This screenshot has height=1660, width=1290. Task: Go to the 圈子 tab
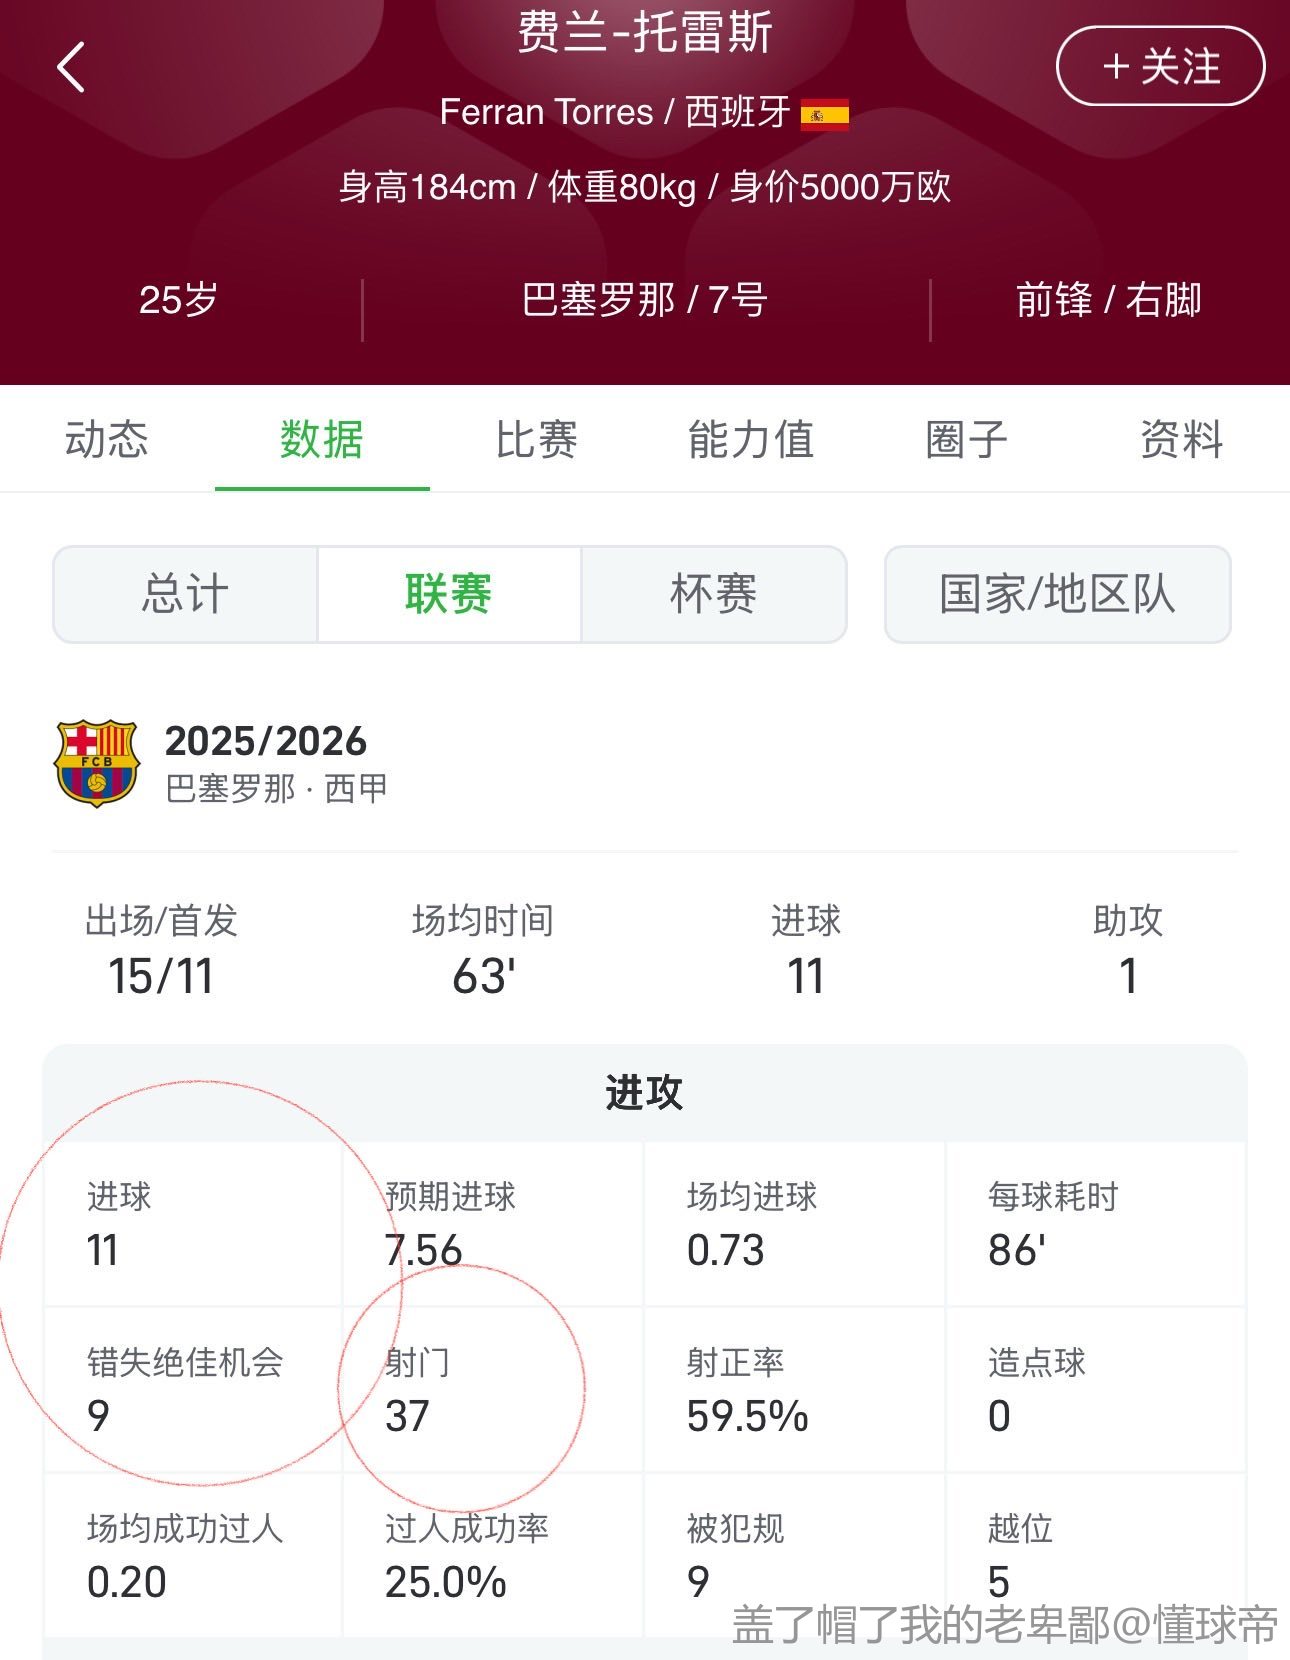966,440
